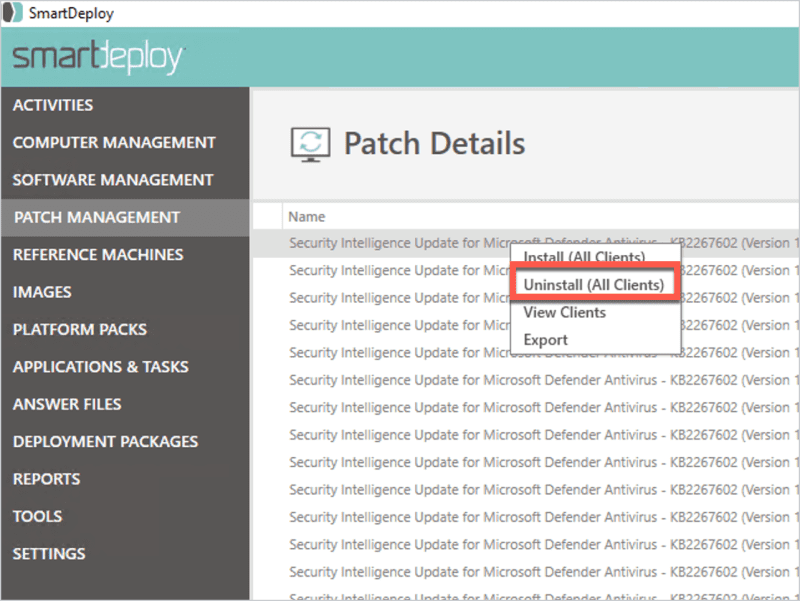Select the highlighted first Security Intelligence Update row
Image resolution: width=800 pixels, height=601 pixels.
pyautogui.click(x=526, y=243)
